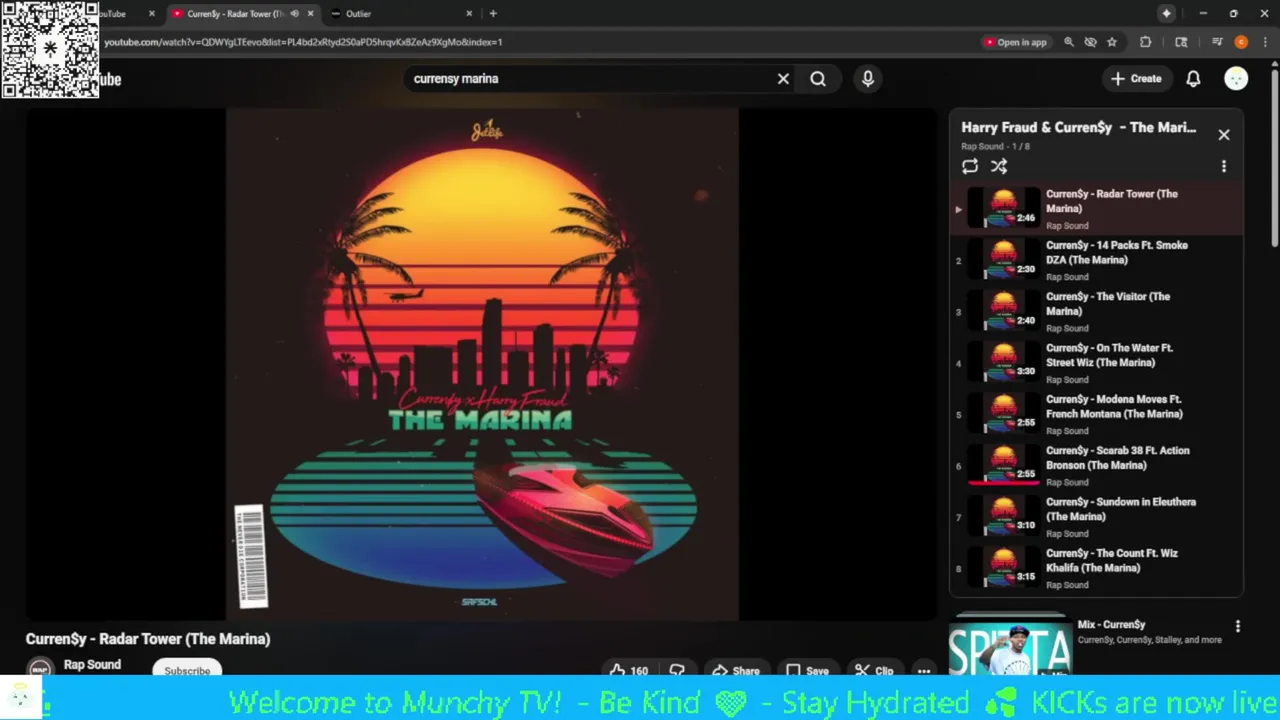The height and width of the screenshot is (720, 1280).
Task: Click the magnifier search button
Action: [818, 79]
